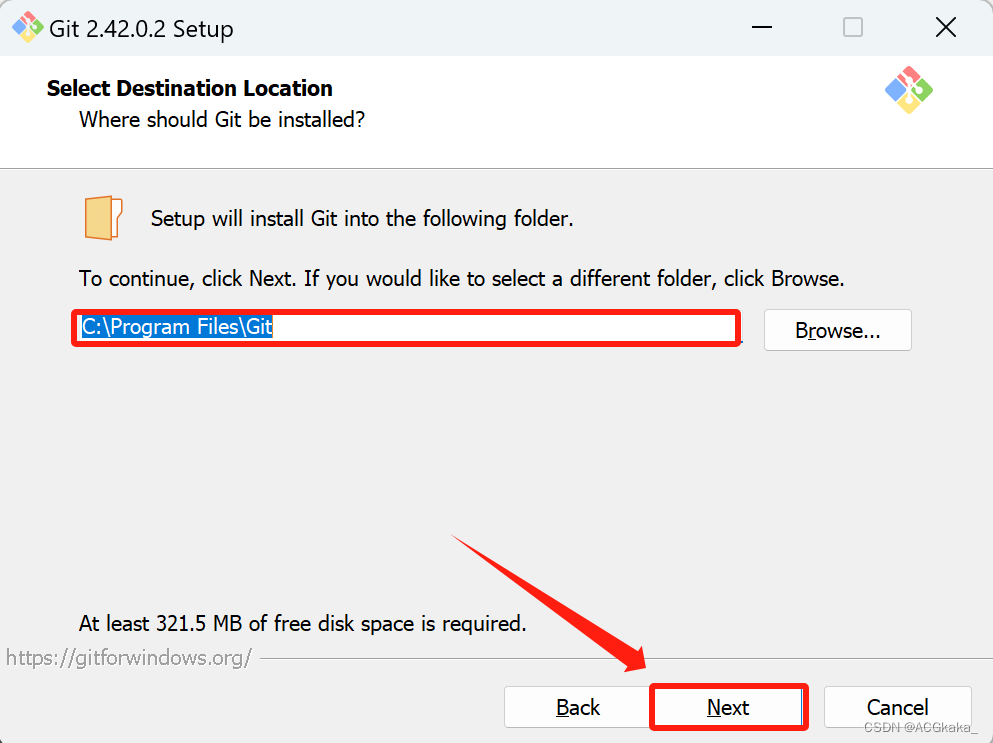Screen dimensions: 993x743
Task: Open the gitforwindows.org link
Action: [x=129, y=657]
